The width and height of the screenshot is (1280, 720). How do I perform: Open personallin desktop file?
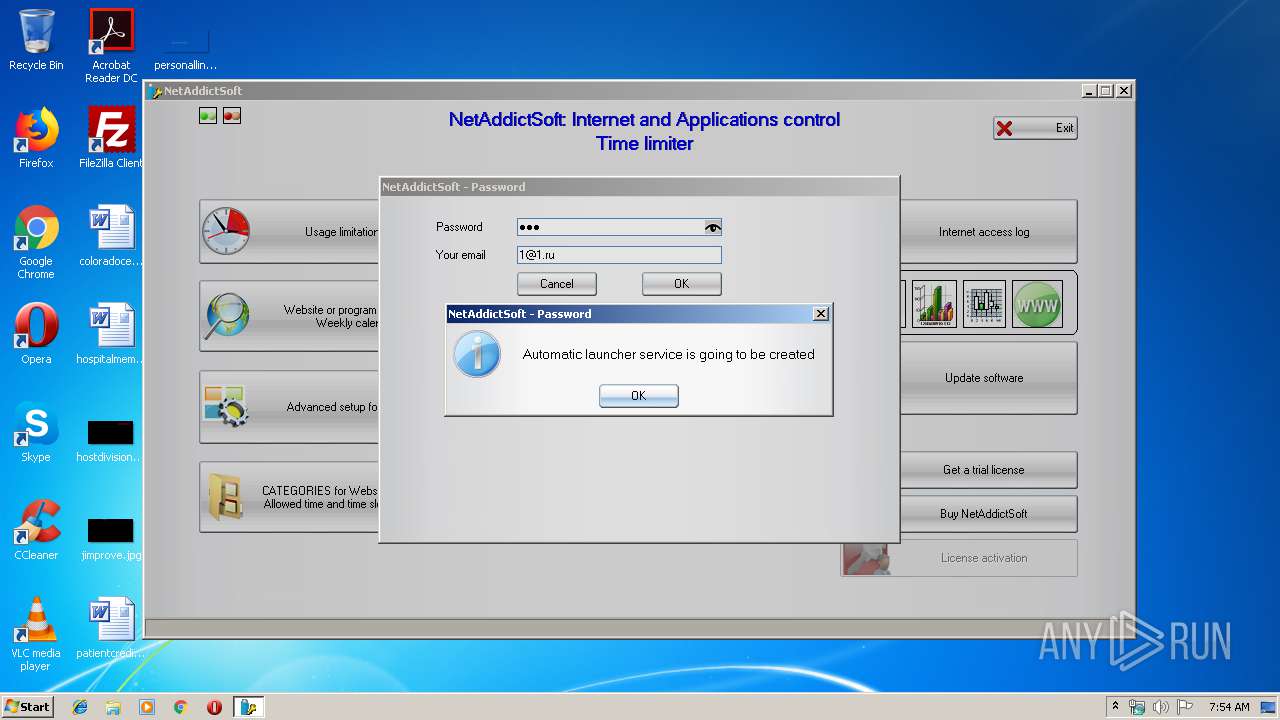click(185, 48)
